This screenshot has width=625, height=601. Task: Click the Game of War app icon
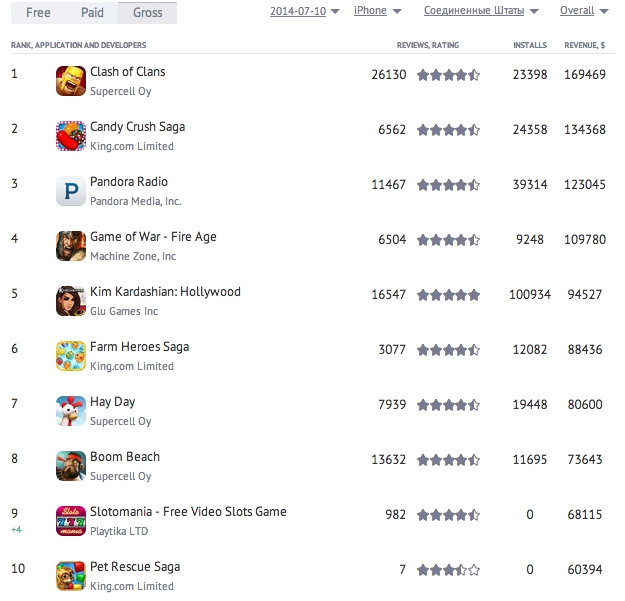pos(70,245)
